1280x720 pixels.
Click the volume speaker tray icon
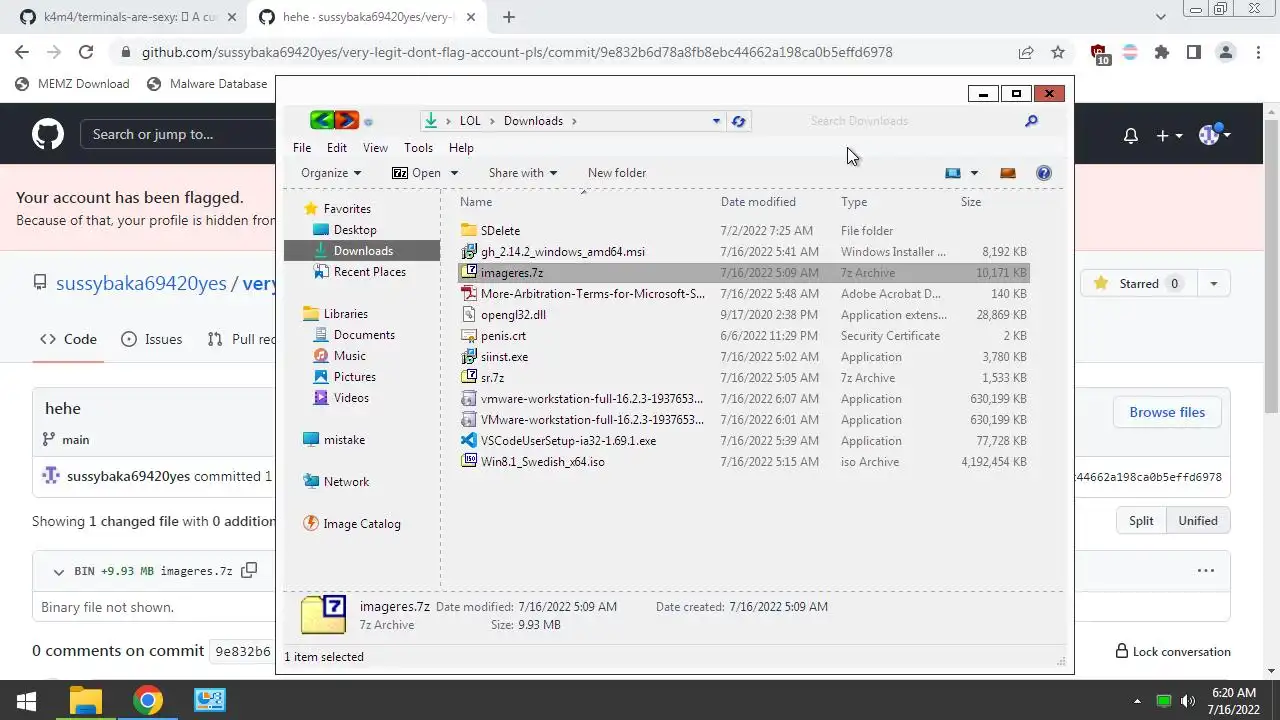[1188, 701]
